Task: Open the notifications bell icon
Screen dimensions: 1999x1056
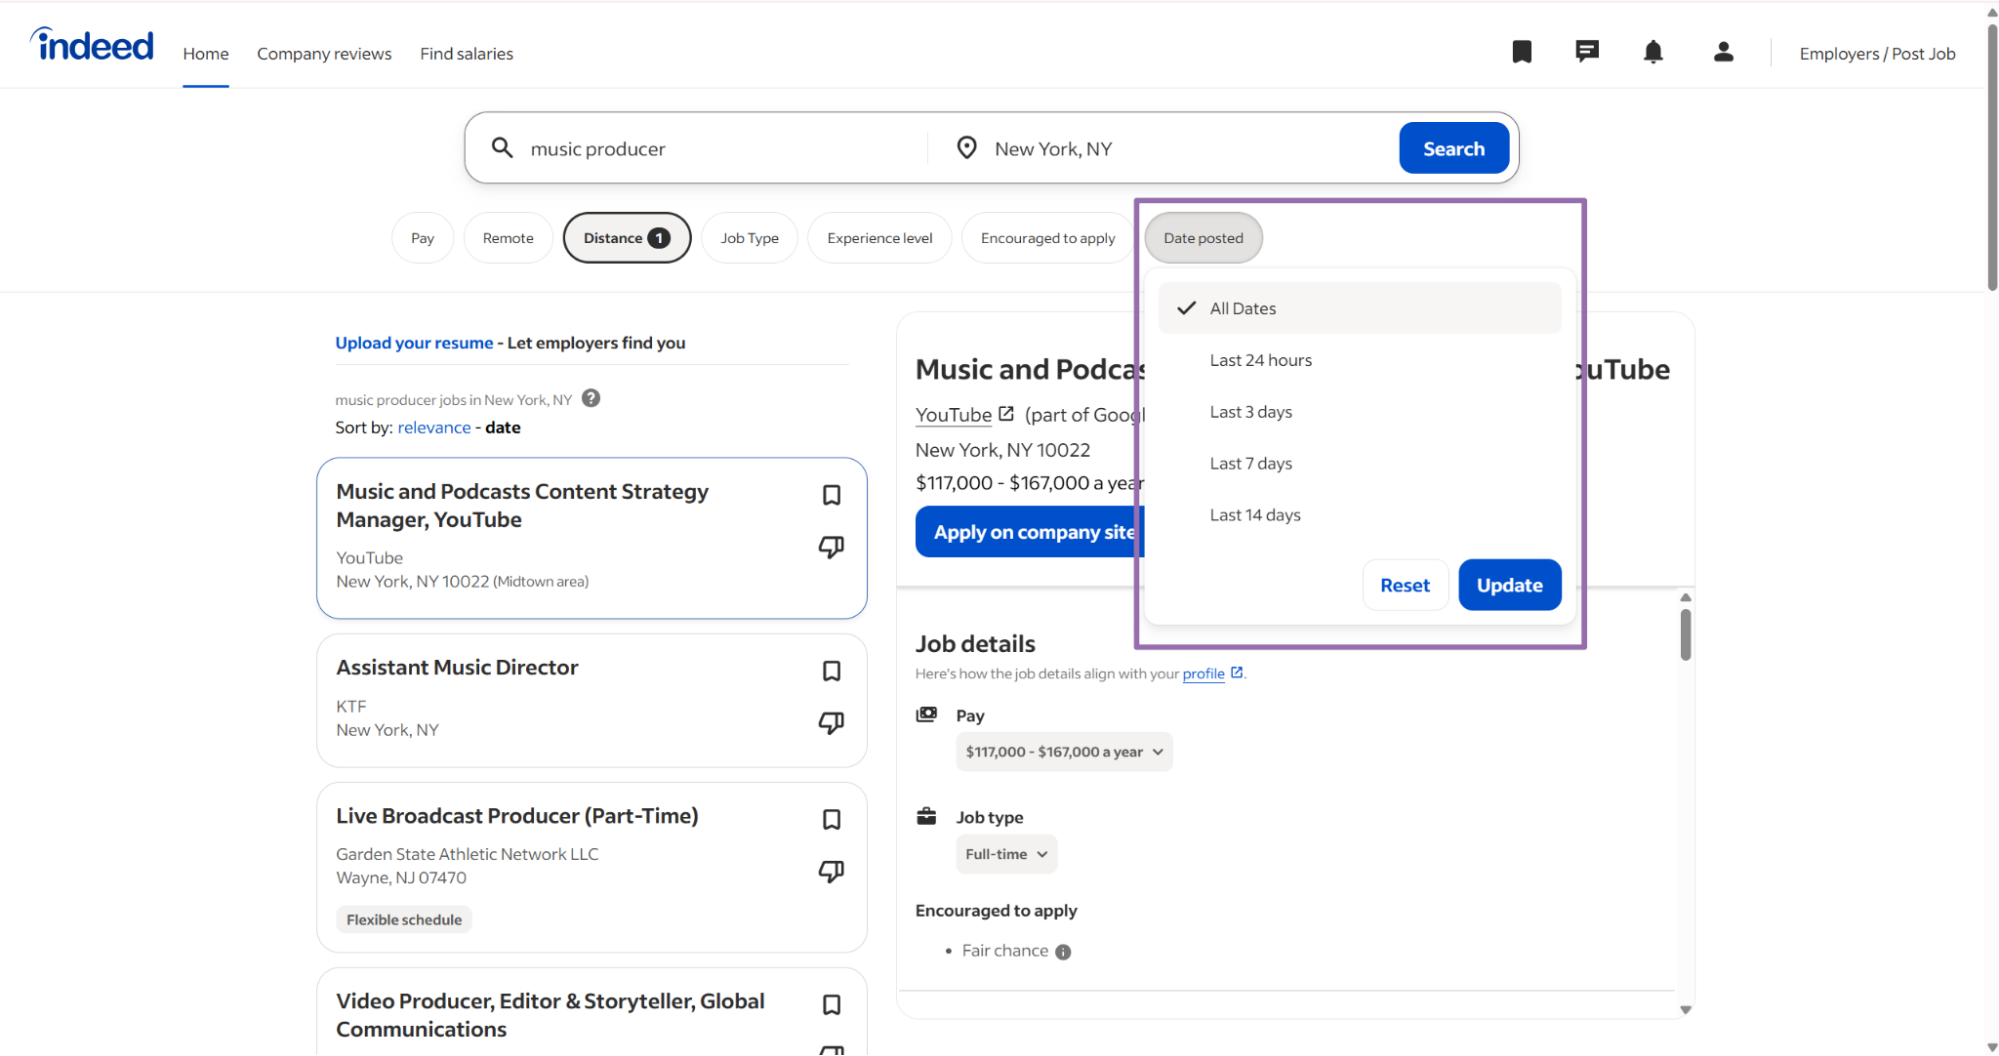Action: click(1653, 52)
